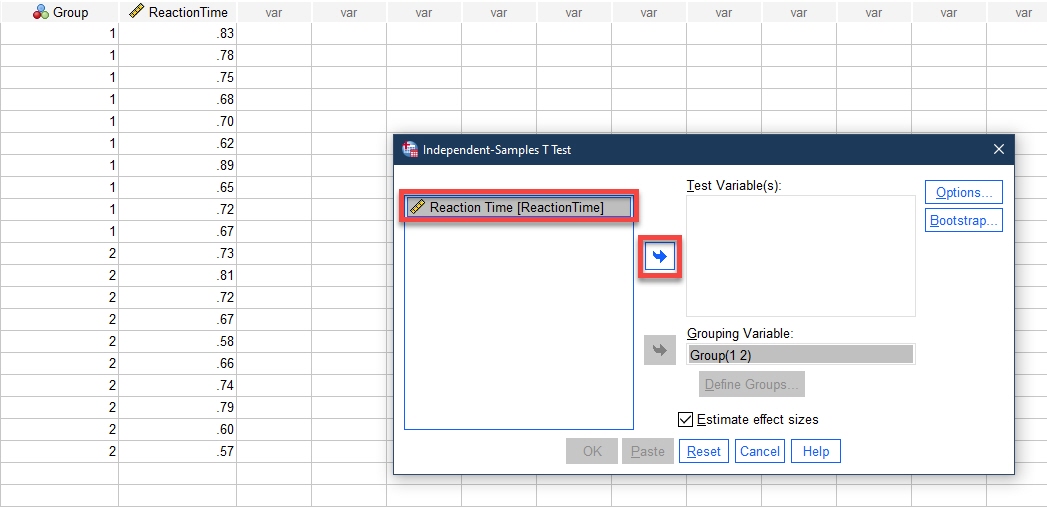Select Group cell in the .83 row
1047x507 pixels.
[59, 33]
